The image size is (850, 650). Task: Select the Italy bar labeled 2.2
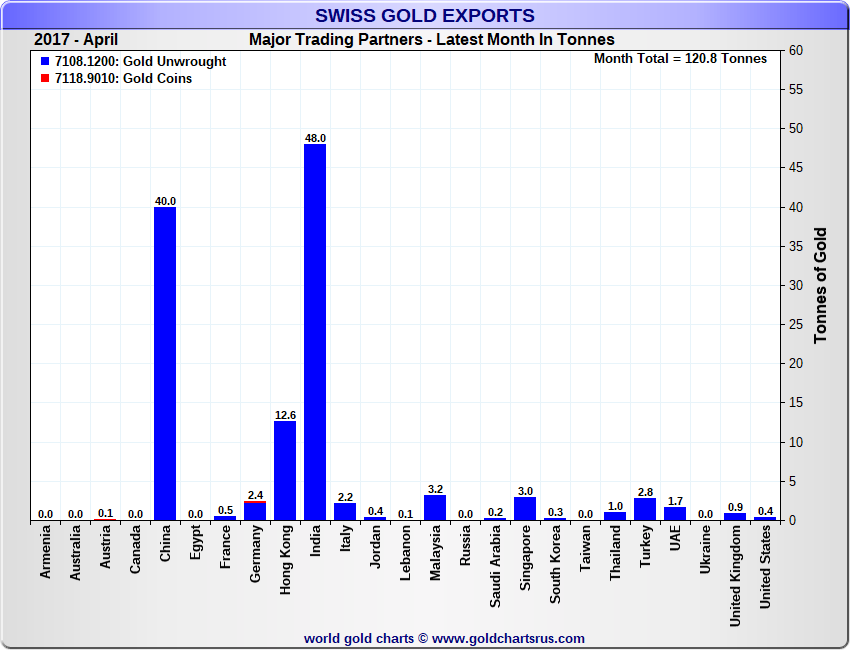coord(345,512)
